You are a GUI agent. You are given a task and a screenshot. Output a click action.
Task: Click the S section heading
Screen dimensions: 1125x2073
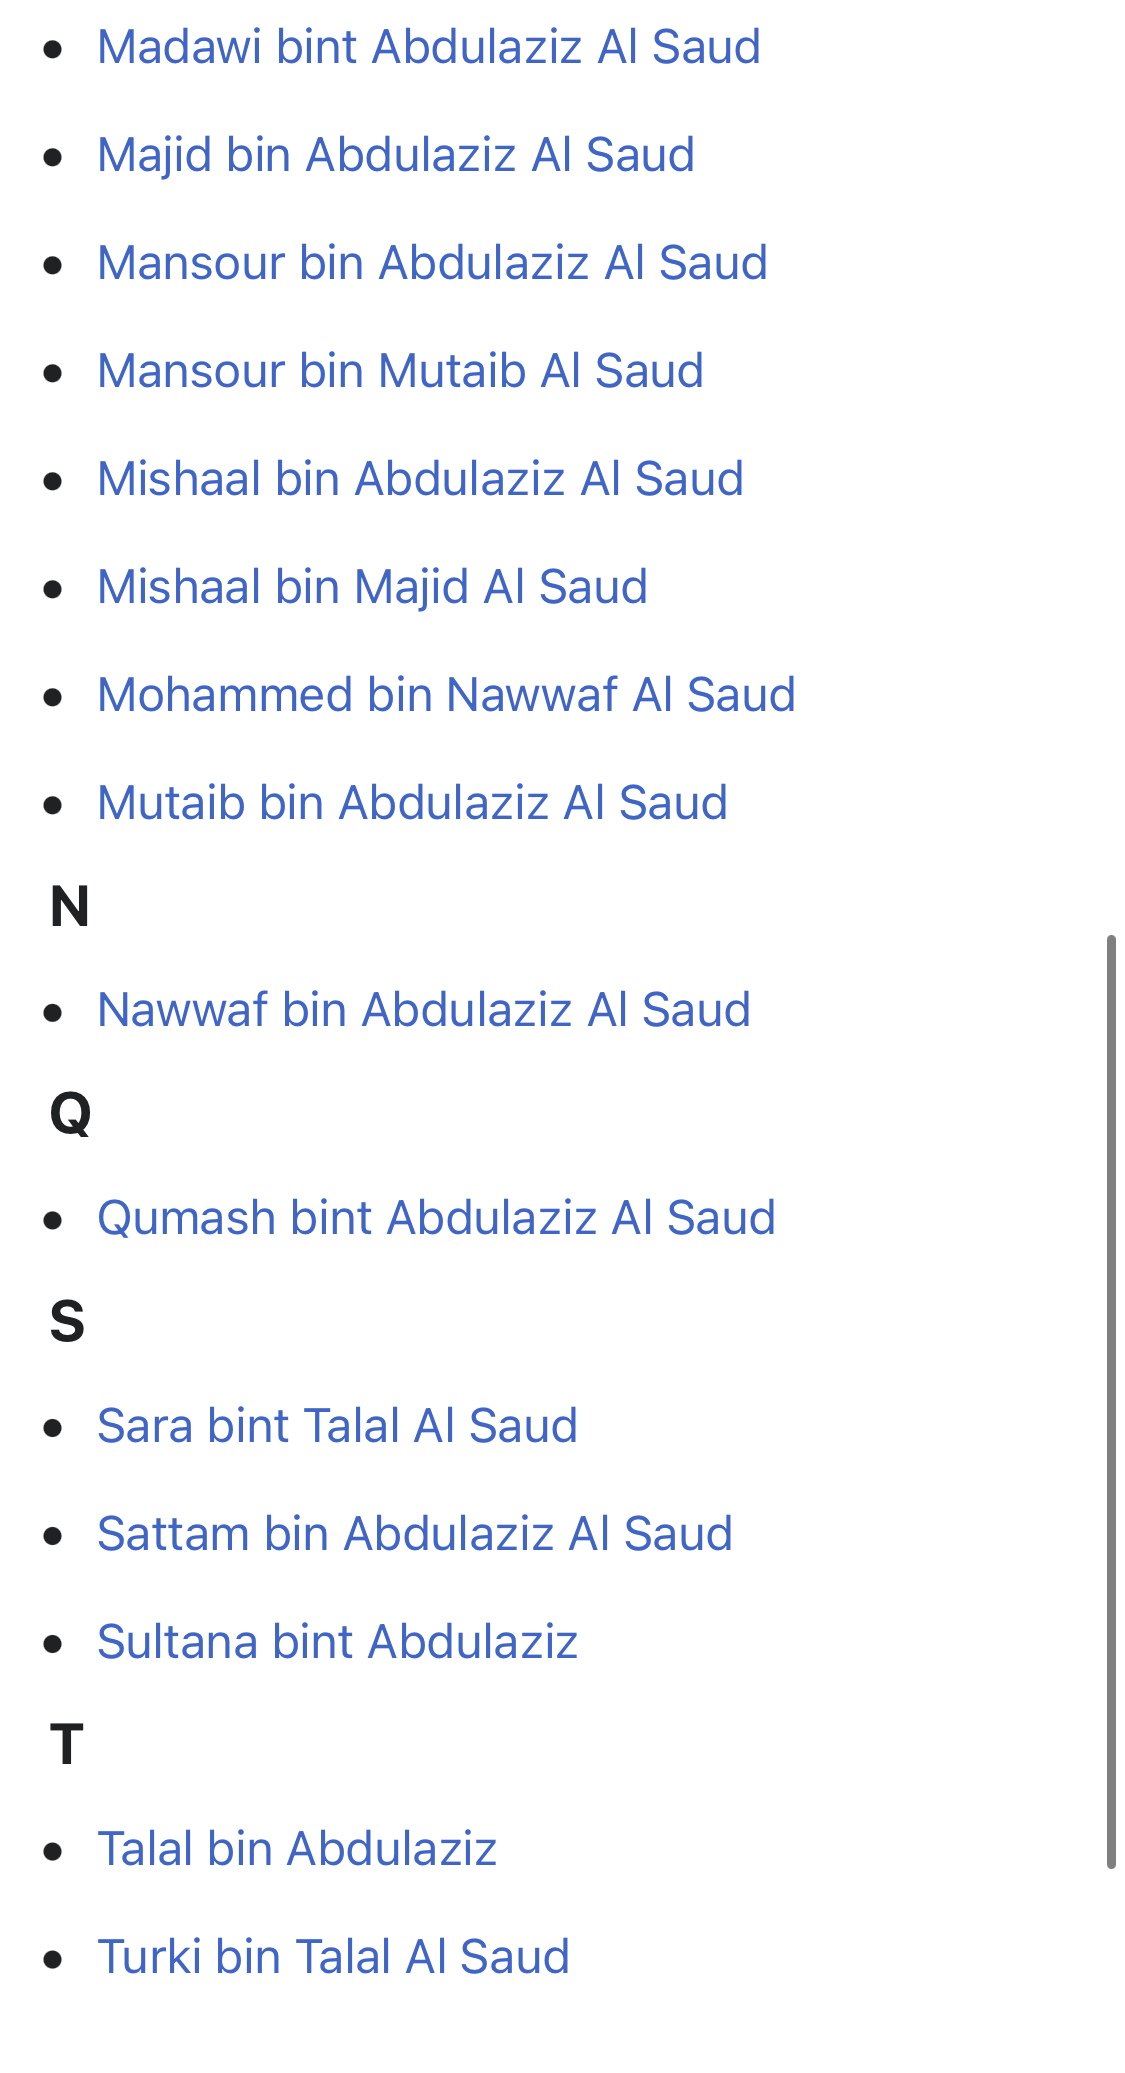(67, 1322)
